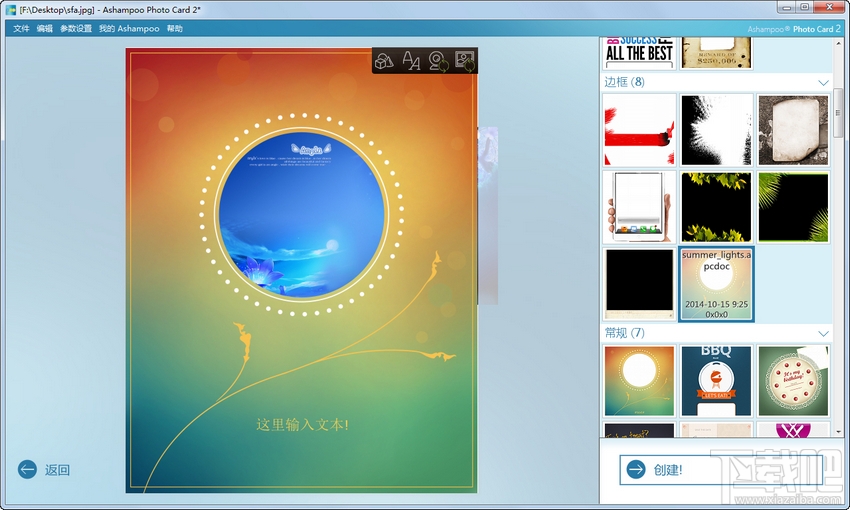Open the 参数设置 menu
Image resolution: width=850 pixels, height=510 pixels.
coord(76,29)
